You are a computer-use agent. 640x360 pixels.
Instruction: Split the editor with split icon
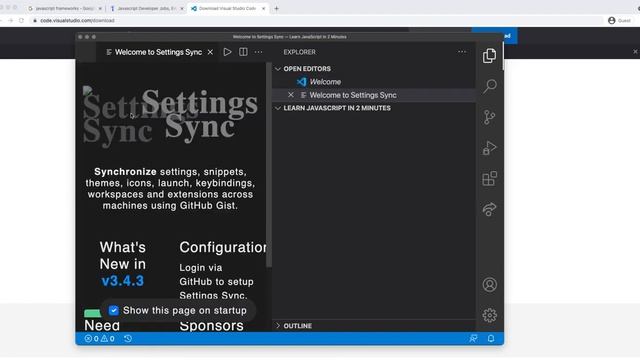point(243,52)
